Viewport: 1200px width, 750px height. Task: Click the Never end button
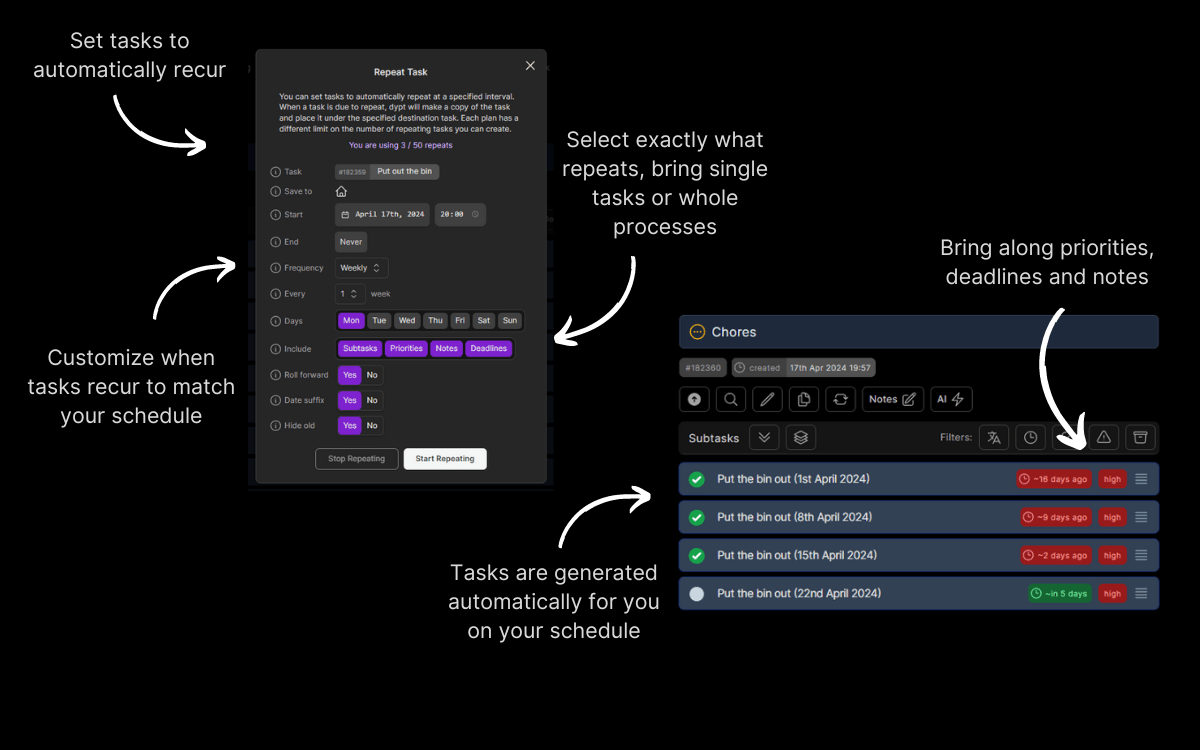(x=351, y=242)
